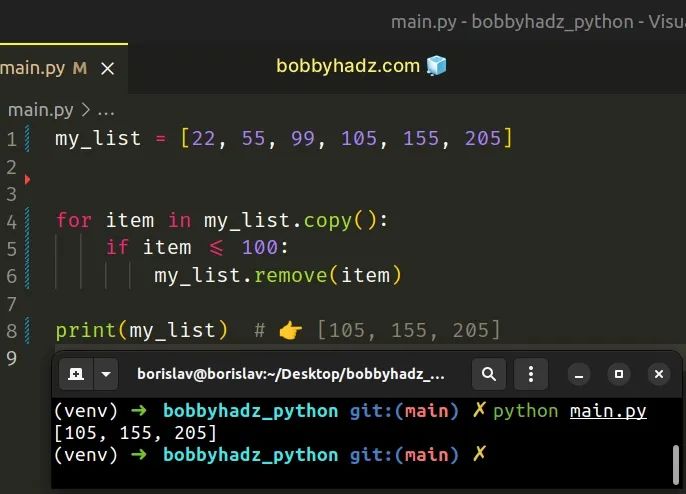This screenshot has width=686, height=494.
Task: Click the terminal title borislav@borislav
Action: [x=290, y=374]
